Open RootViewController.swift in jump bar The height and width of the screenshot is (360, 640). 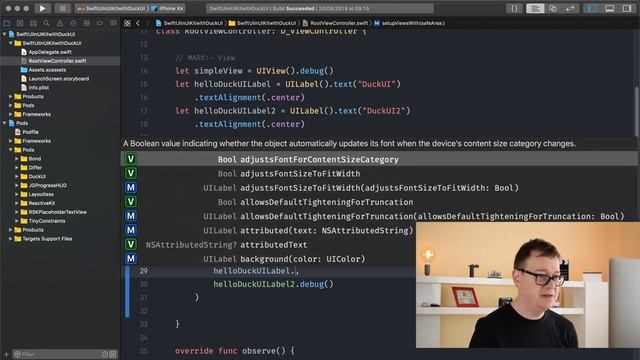point(335,23)
